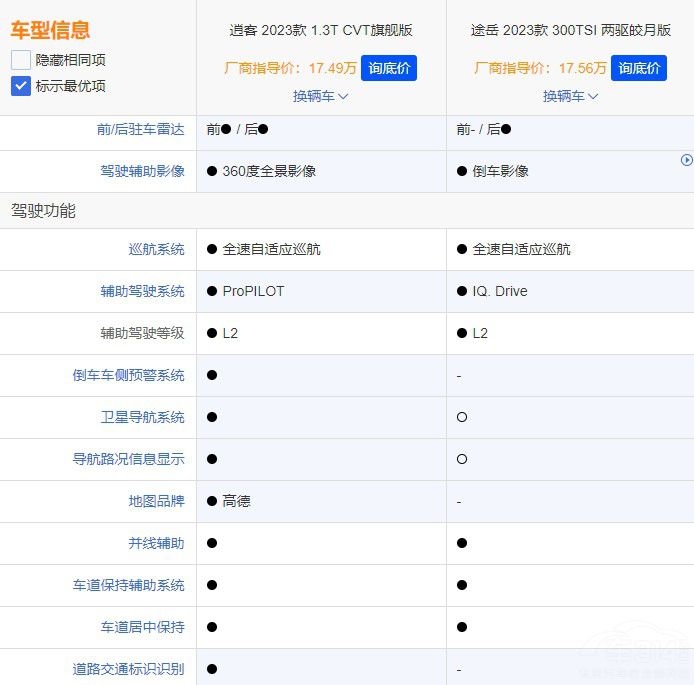Click 询底价 button for 逍客 2023款
Image resolution: width=694 pixels, height=685 pixels.
coord(389,68)
